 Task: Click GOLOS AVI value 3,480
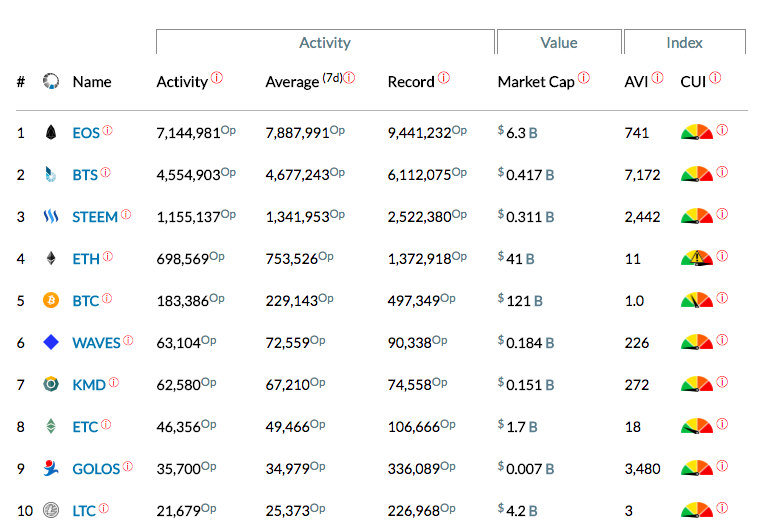(x=643, y=469)
